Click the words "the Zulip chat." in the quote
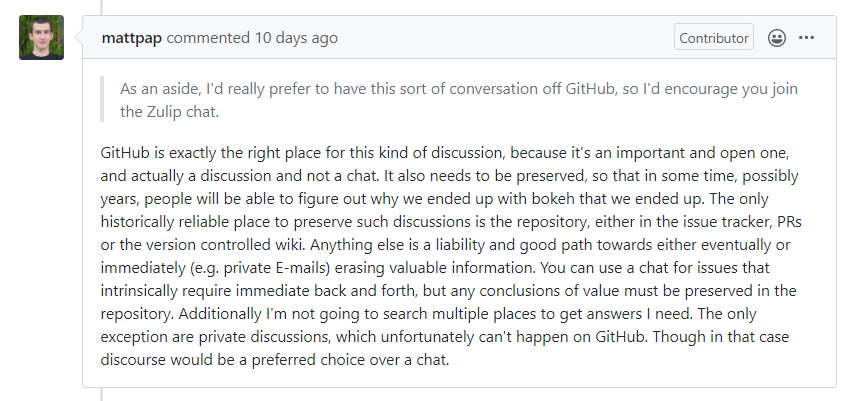This screenshot has height=401, width=852. [x=170, y=113]
